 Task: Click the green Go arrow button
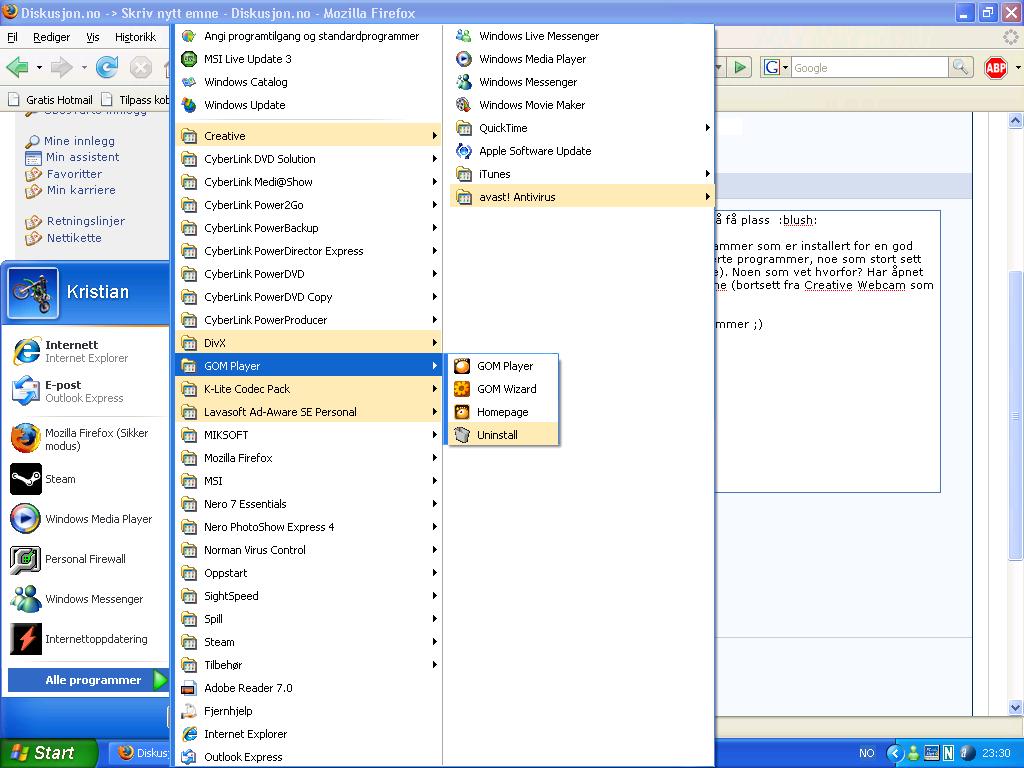coord(740,67)
